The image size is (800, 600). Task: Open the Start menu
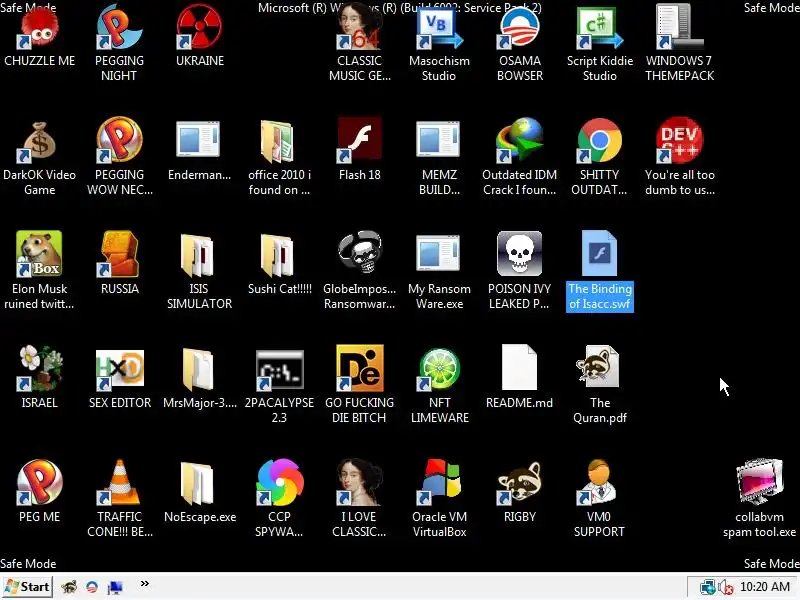point(27,587)
